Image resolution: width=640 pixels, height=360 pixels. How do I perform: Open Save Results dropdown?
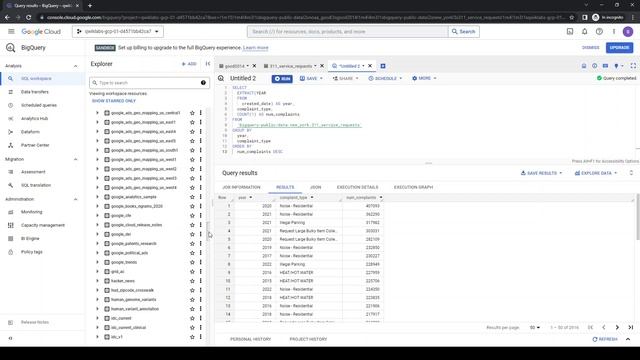click(542, 173)
